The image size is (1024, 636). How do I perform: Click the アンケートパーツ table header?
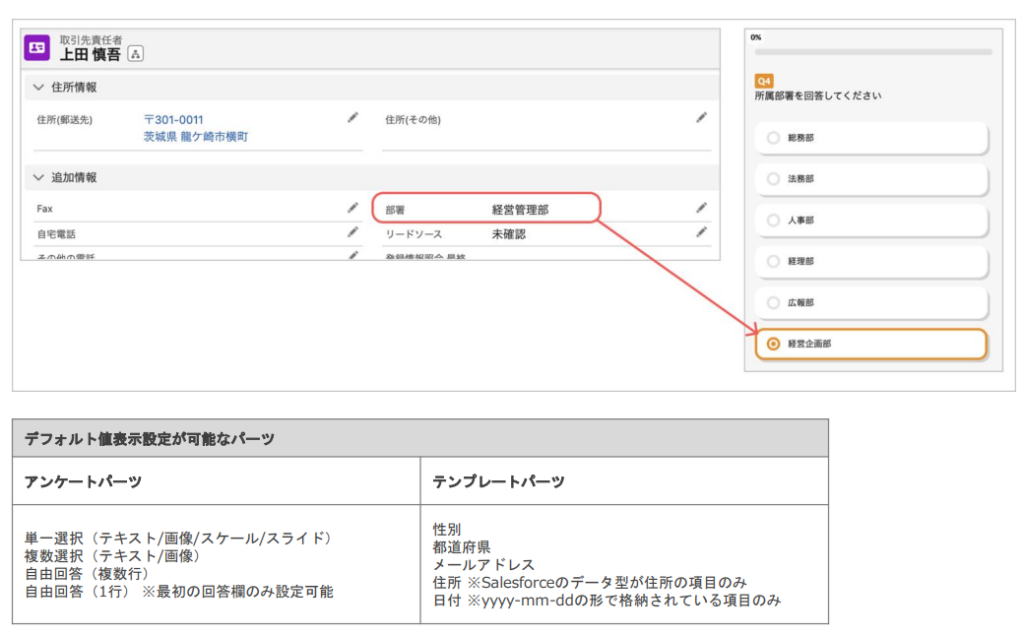[x=83, y=482]
